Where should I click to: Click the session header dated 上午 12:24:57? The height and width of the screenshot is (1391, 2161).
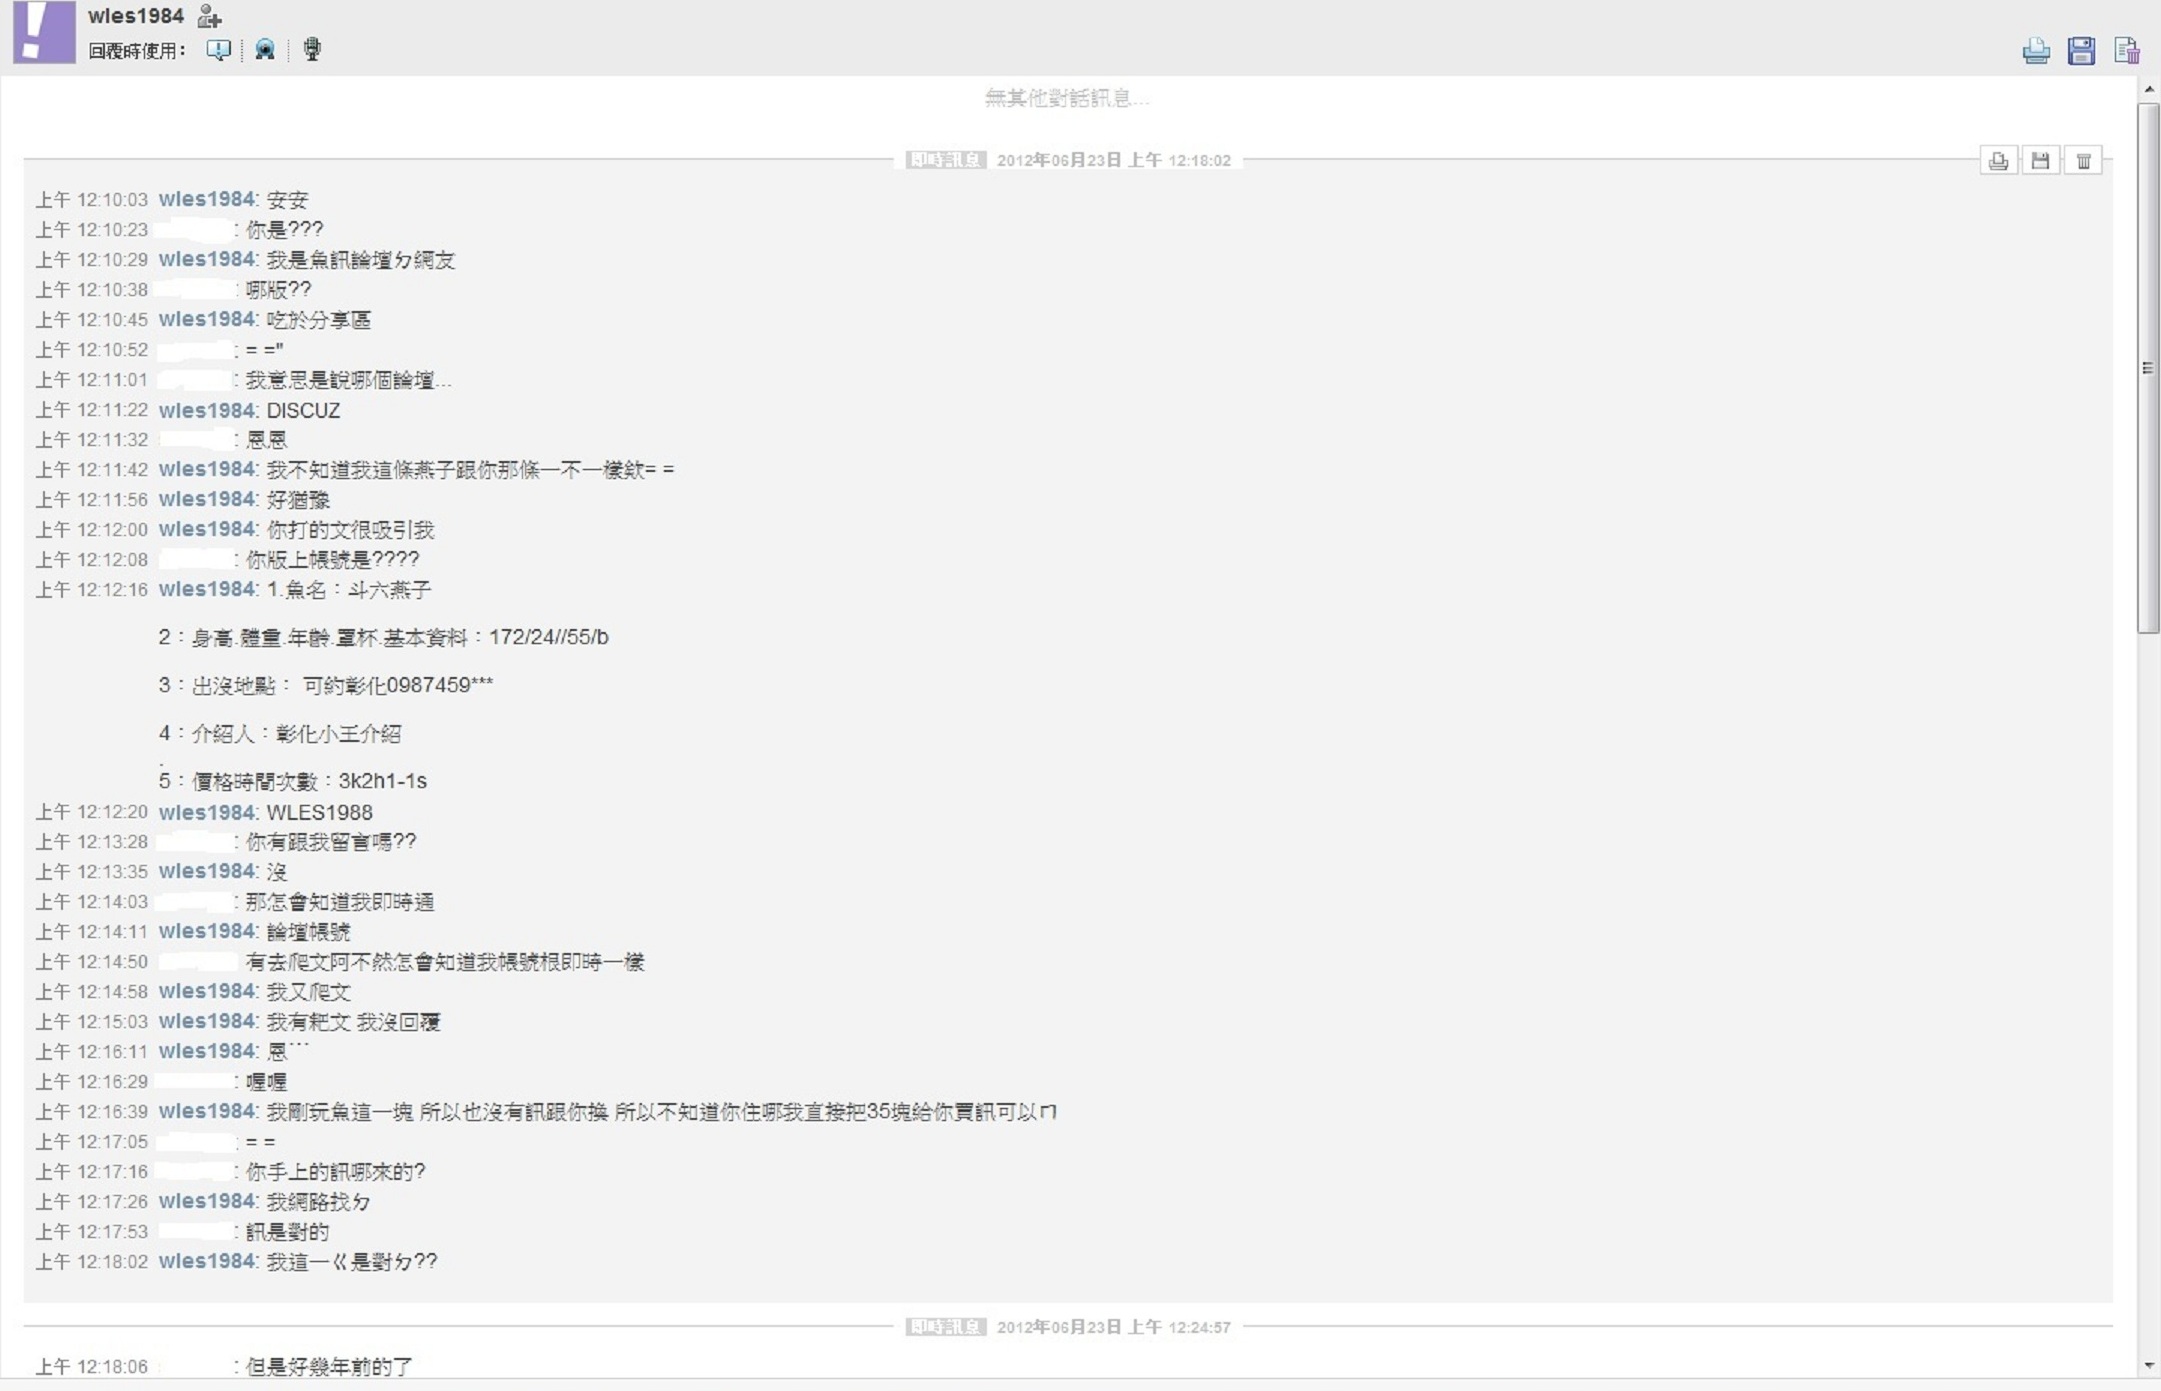(x=1069, y=1327)
